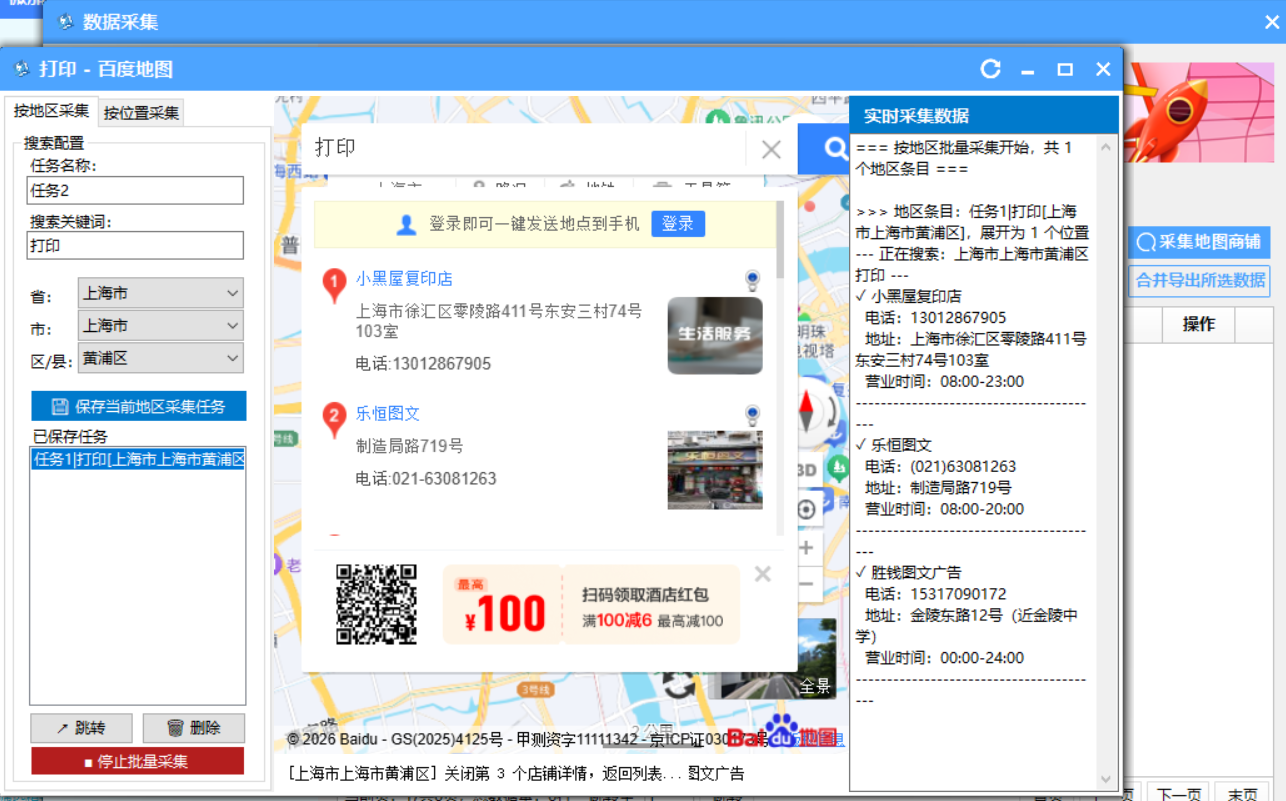Click the Baidu 地图 logo on the map

click(781, 733)
